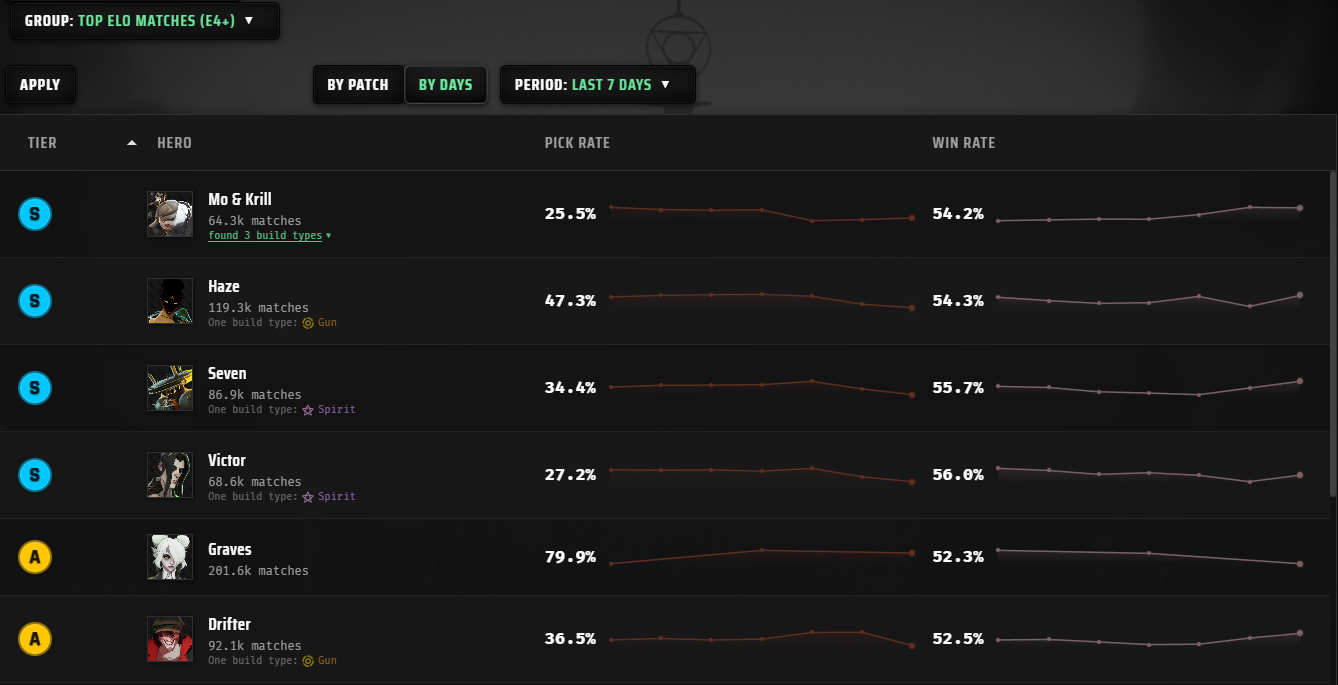The width and height of the screenshot is (1338, 685).
Task: Click the S tier badge for Haze
Action: (35, 300)
